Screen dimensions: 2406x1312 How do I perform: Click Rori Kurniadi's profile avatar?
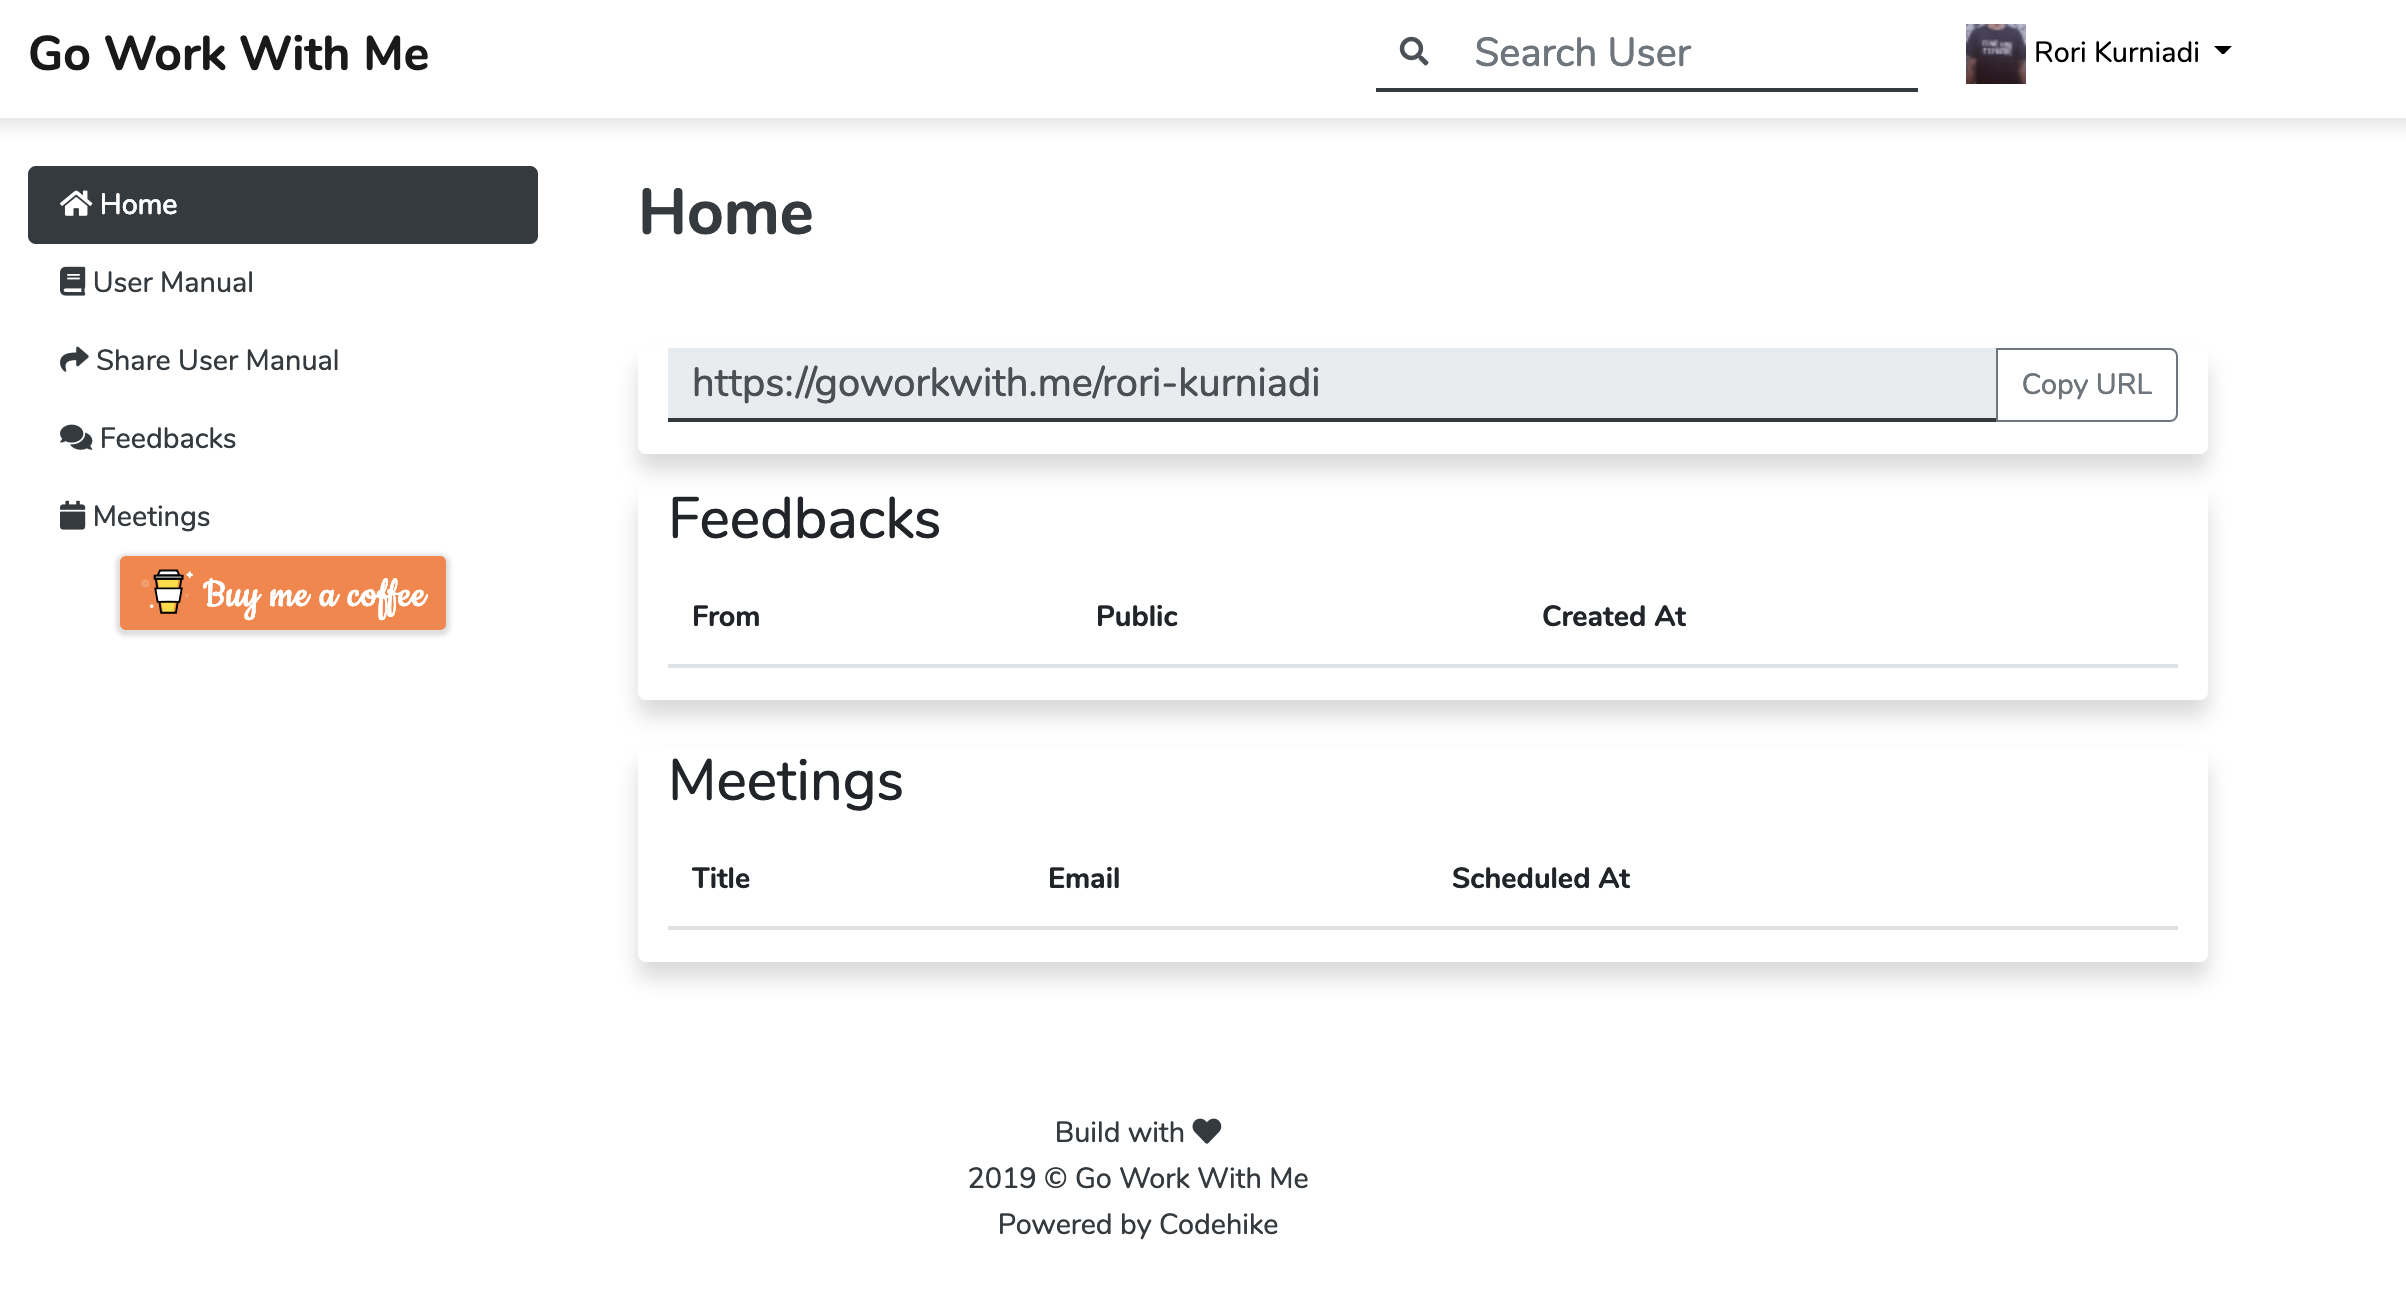coord(1995,53)
